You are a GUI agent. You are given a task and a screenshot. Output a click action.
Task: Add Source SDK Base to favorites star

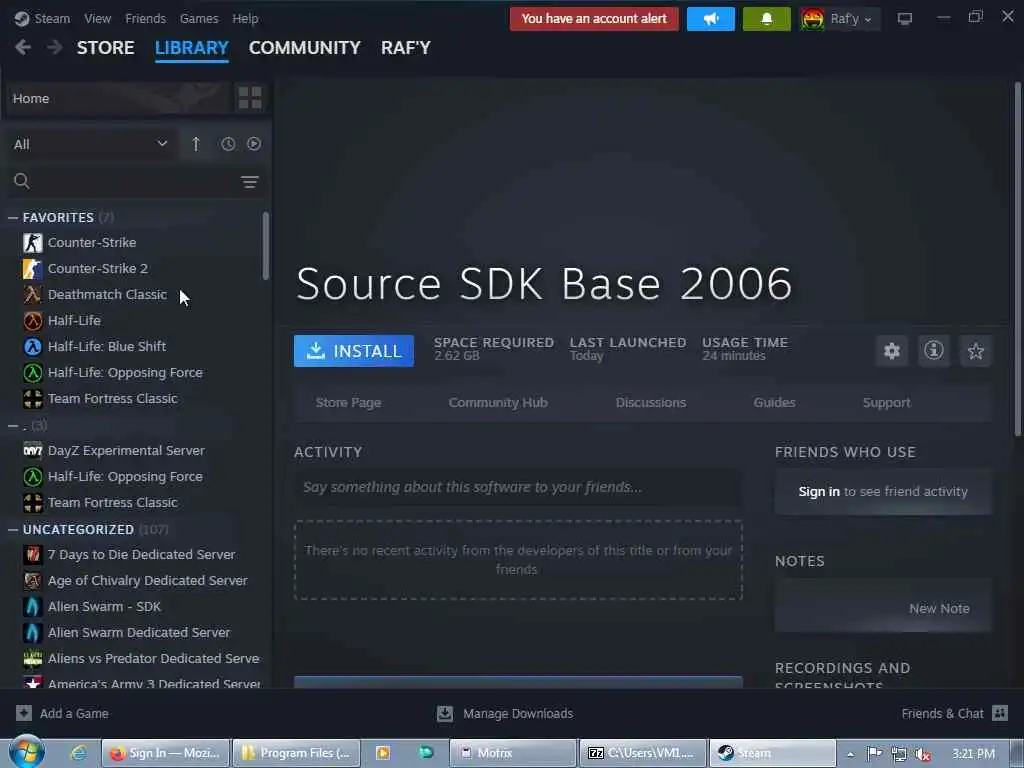[x=976, y=351]
